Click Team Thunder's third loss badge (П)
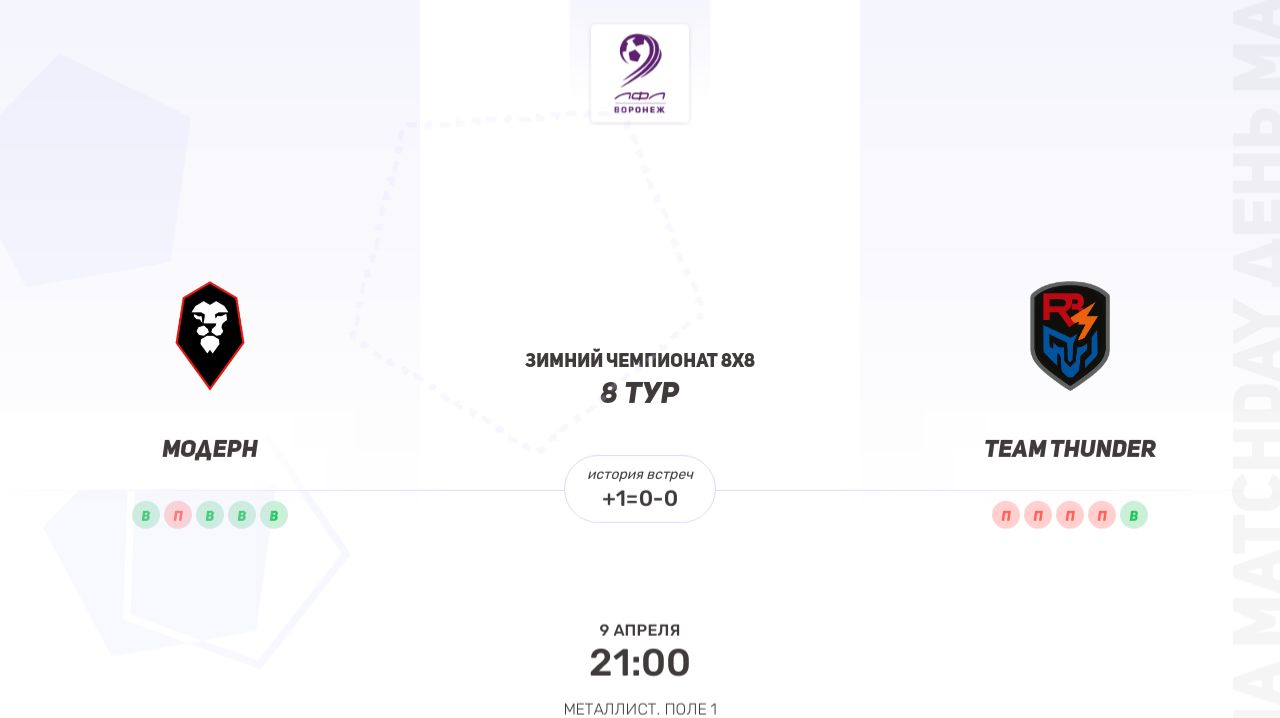The image size is (1280, 718). coord(1070,515)
